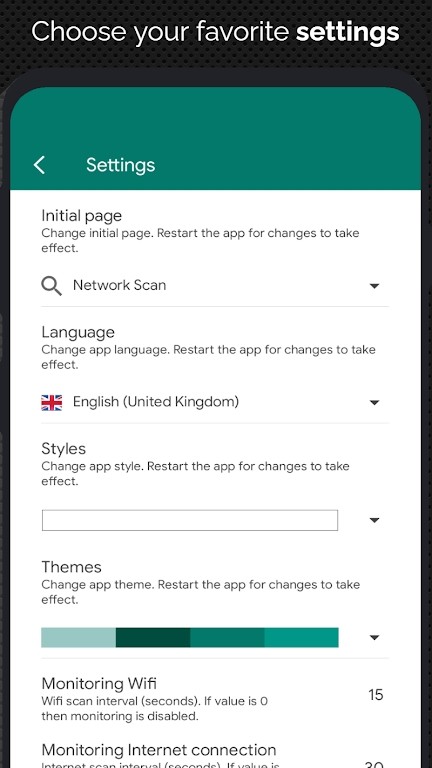Expand the Themes dropdown arrow
The image size is (432, 768).
coord(374,638)
